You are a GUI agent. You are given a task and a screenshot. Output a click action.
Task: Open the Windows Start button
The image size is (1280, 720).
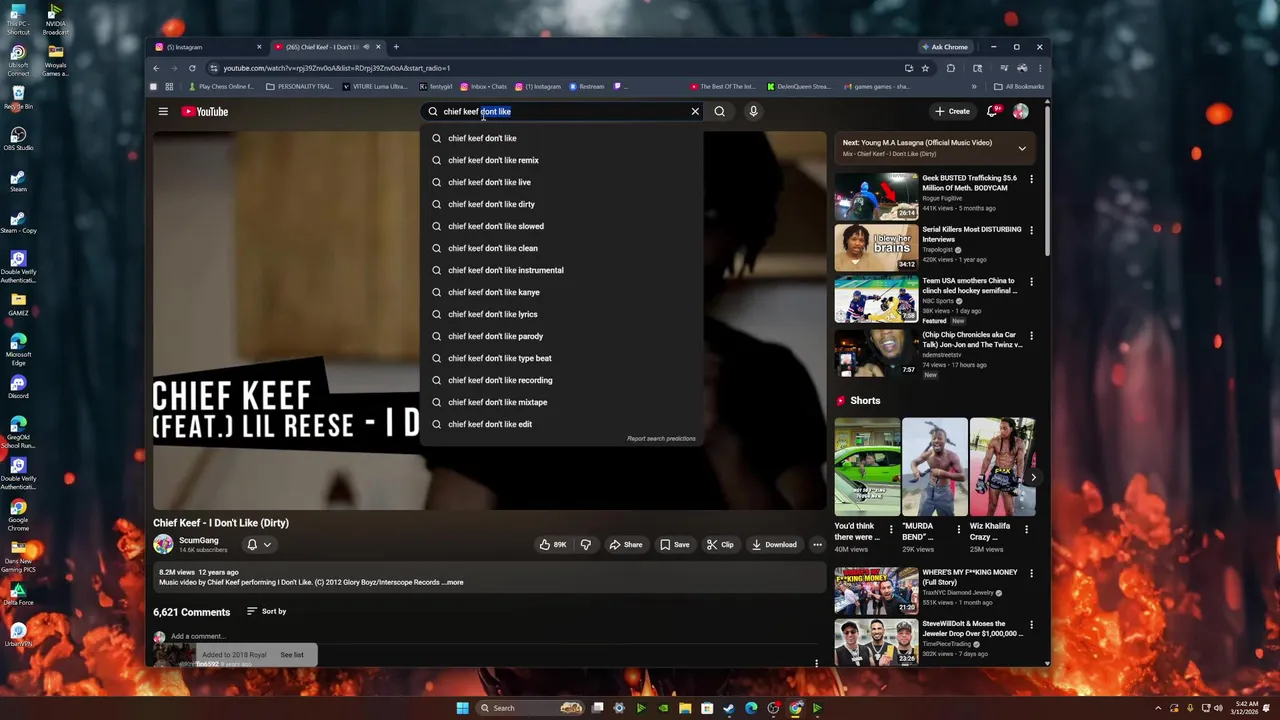[462, 708]
